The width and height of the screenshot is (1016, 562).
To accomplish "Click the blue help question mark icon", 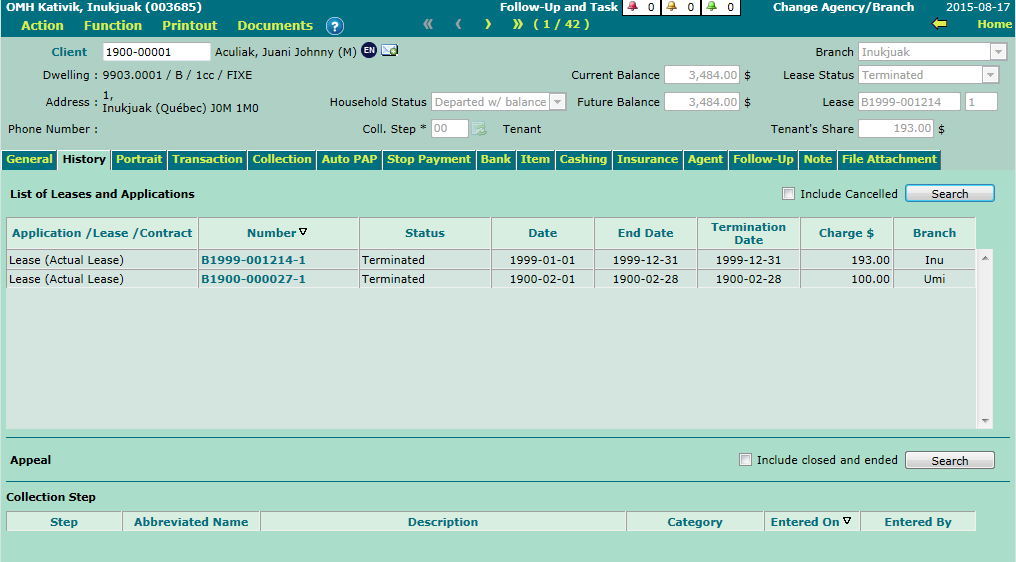I will pyautogui.click(x=335, y=26).
